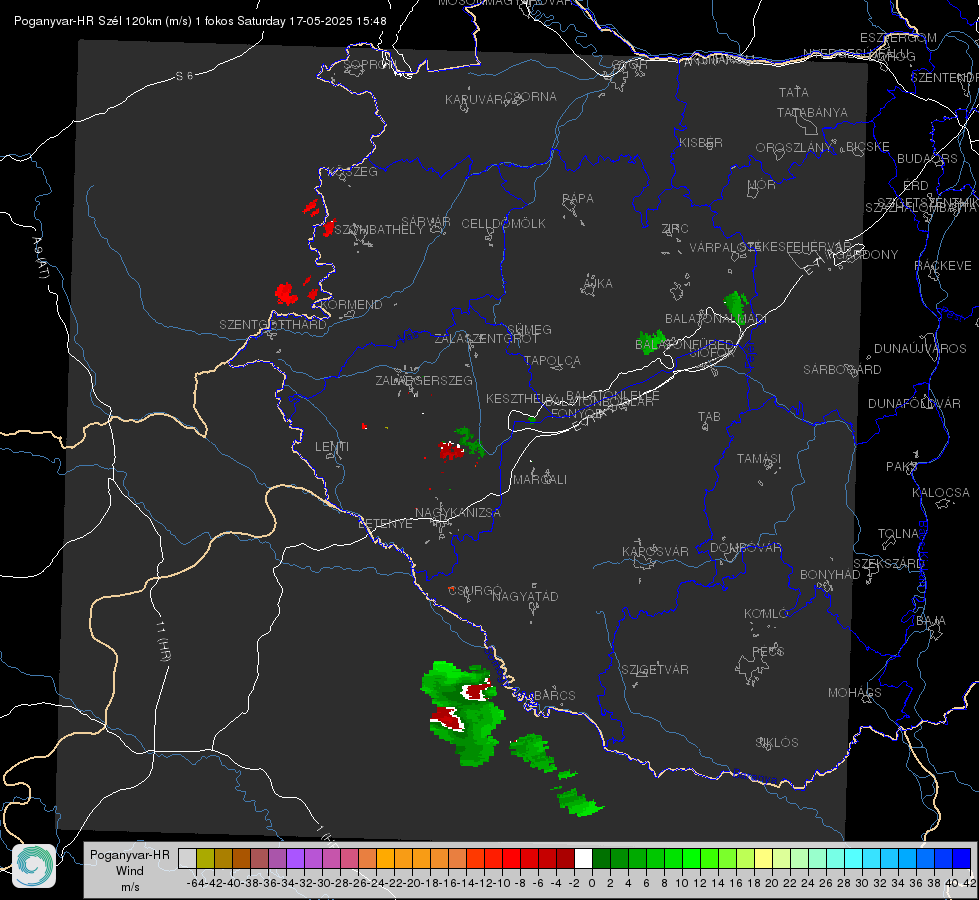Select the KOMLÓ town label
Image resolution: width=979 pixels, height=900 pixels.
coord(766,614)
